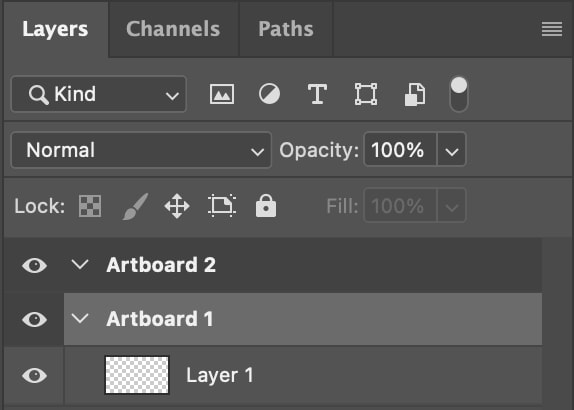The image size is (574, 410).
Task: Toggle visibility of Layer 1
Action: pyautogui.click(x=34, y=376)
